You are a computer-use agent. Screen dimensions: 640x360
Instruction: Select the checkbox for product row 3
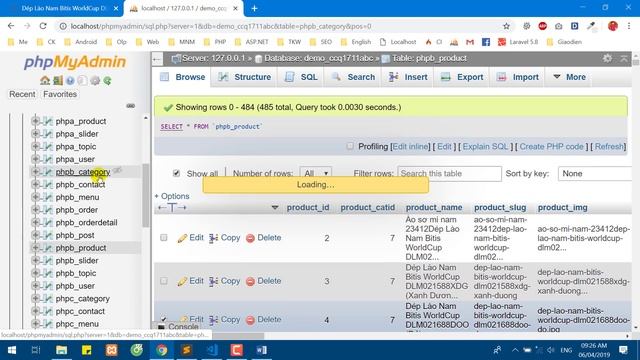[x=164, y=281]
